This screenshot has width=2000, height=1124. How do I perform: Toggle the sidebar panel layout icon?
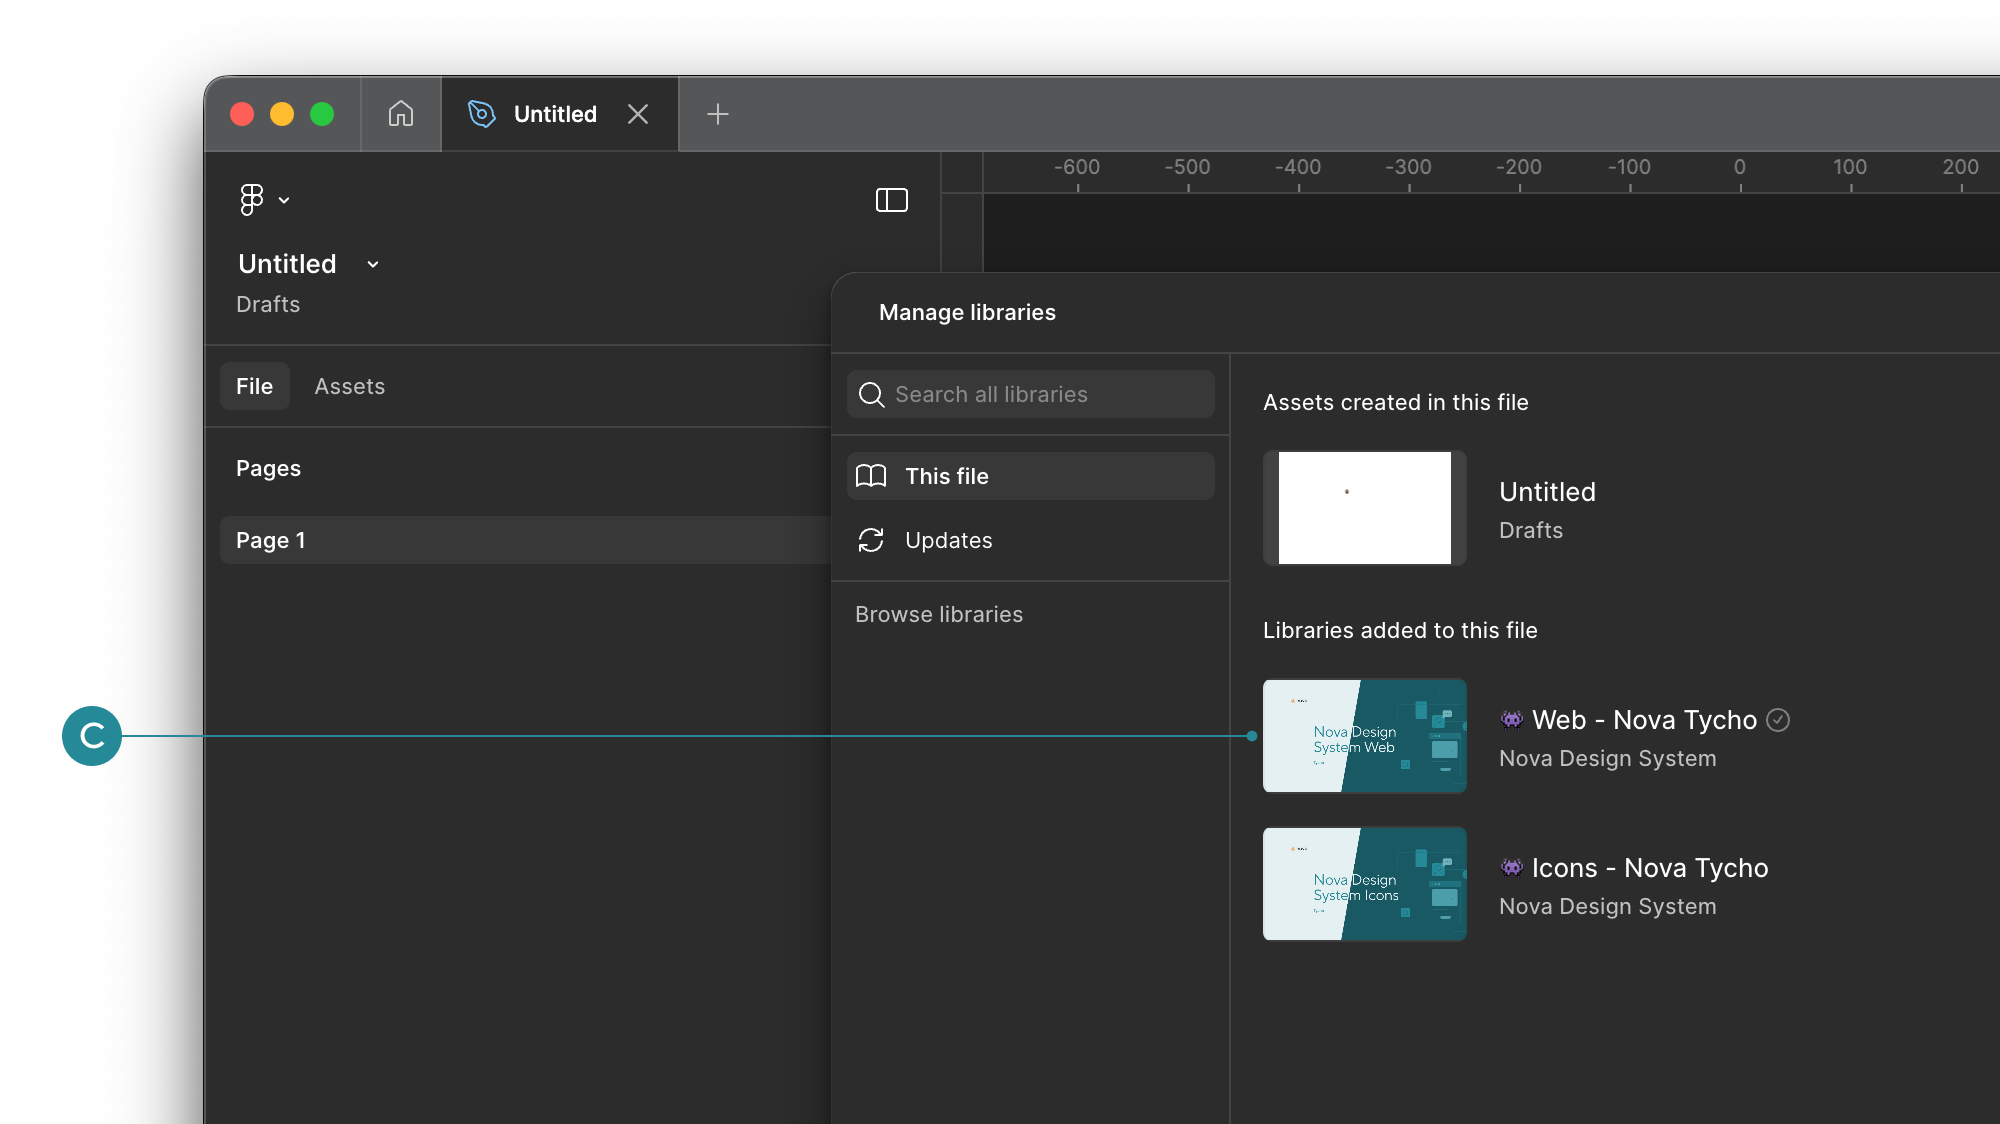coord(891,200)
